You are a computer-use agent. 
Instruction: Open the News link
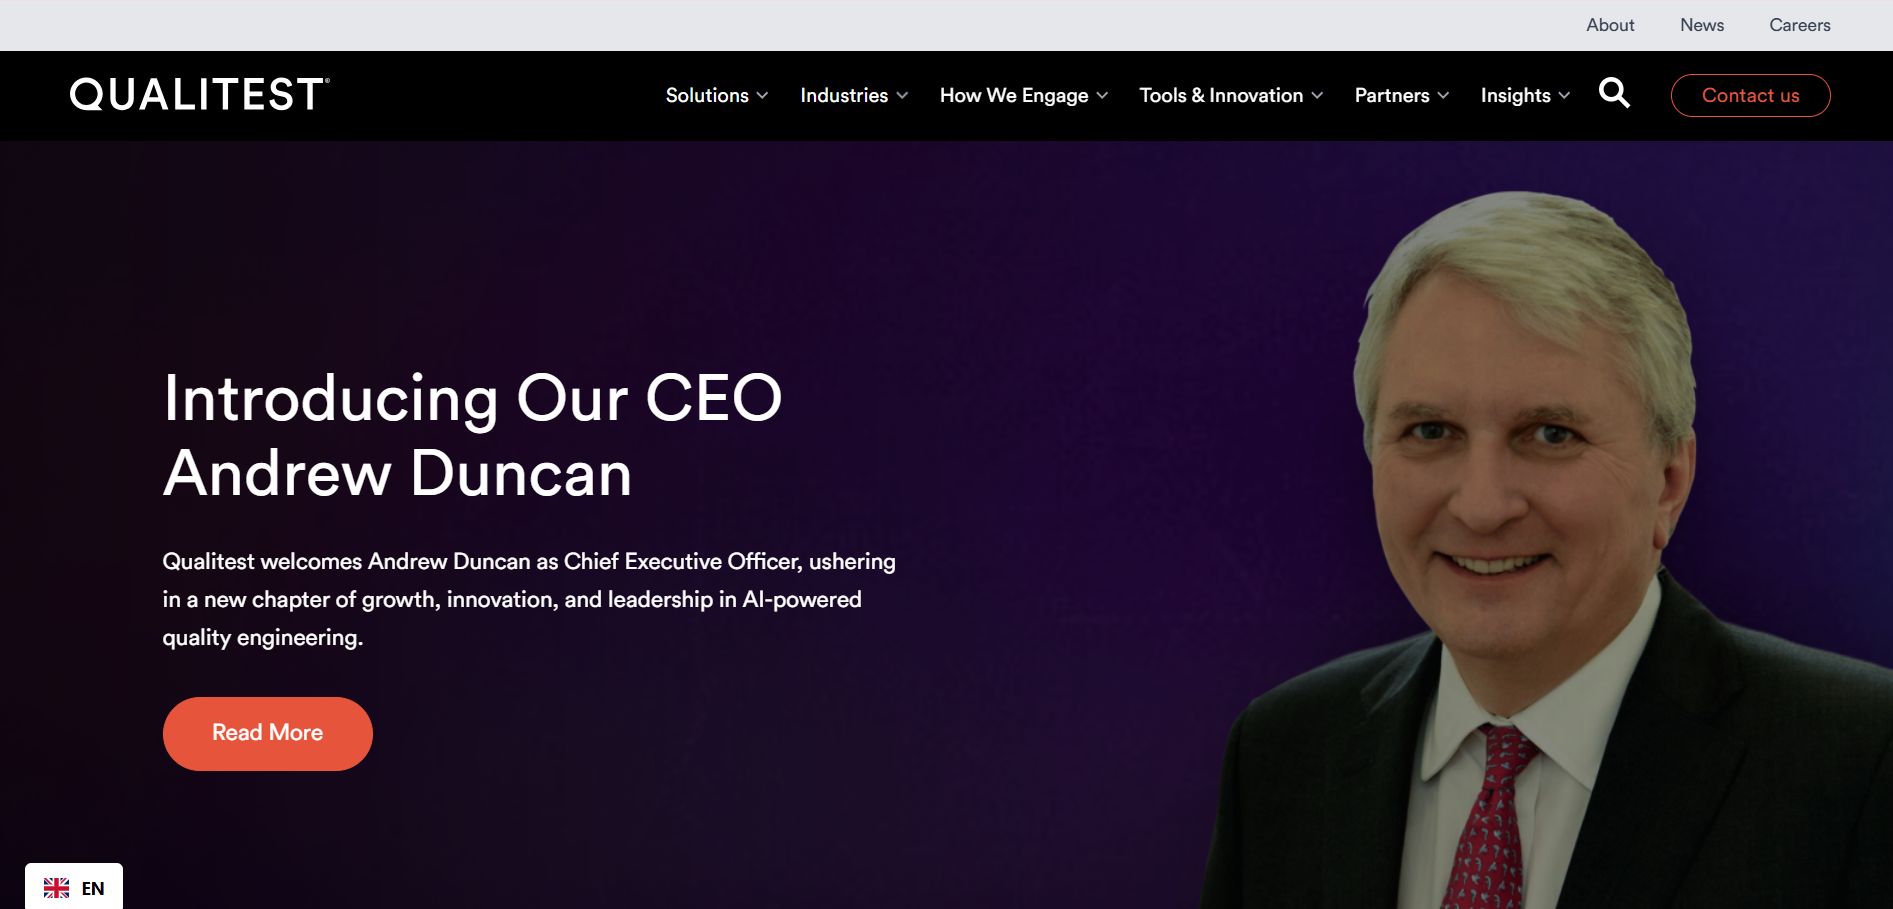pos(1702,25)
